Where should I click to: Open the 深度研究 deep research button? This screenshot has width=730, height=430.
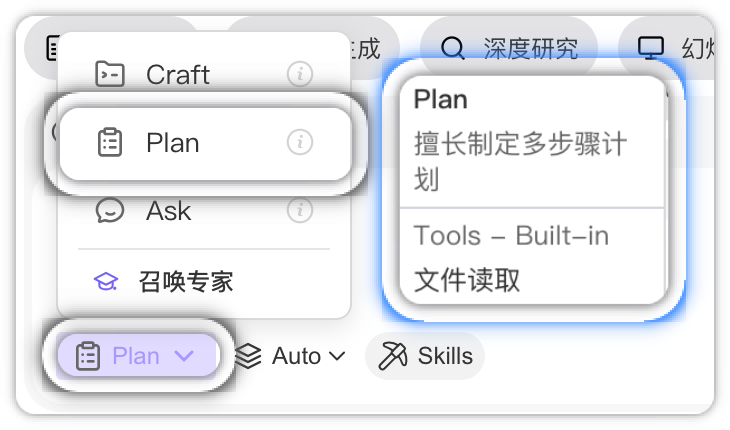pos(509,48)
